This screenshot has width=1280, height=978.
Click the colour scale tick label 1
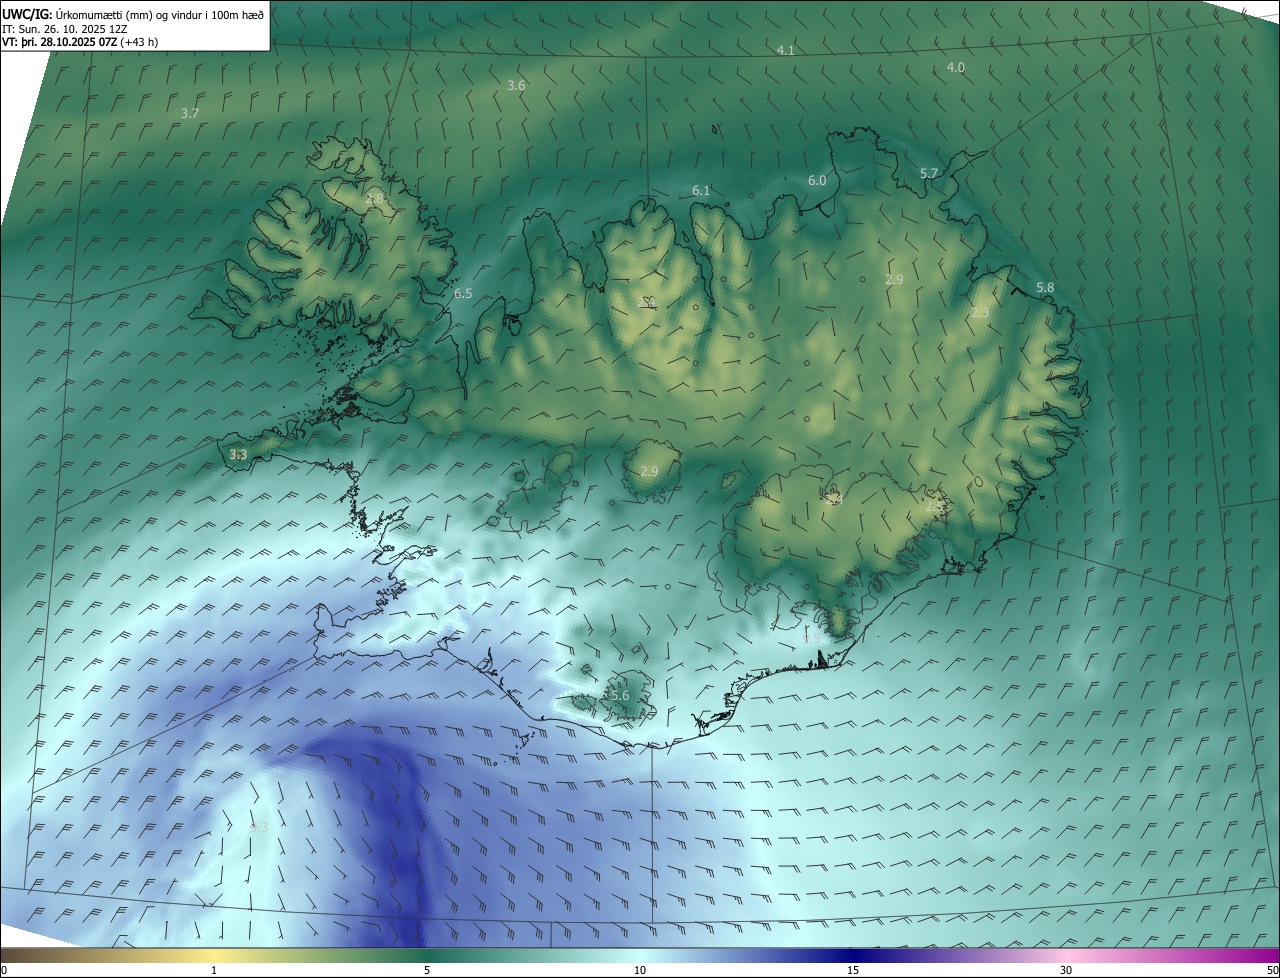(214, 970)
